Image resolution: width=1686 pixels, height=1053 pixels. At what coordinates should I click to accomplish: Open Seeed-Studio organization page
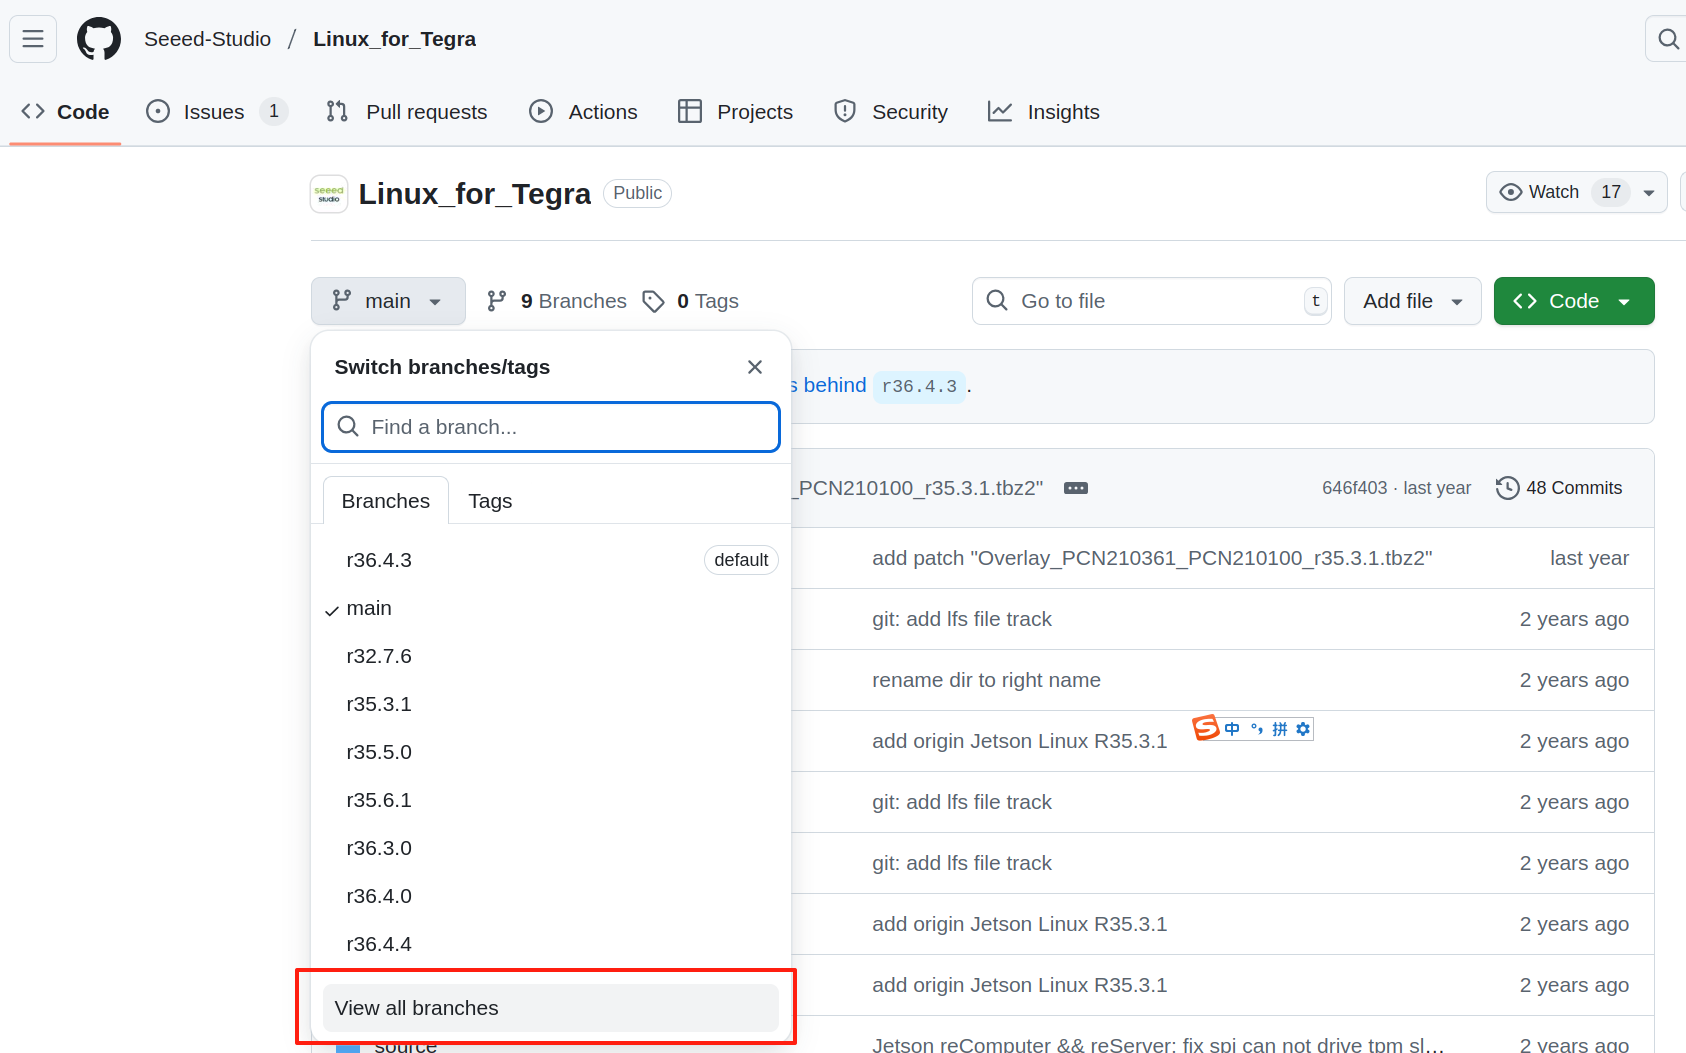click(207, 39)
